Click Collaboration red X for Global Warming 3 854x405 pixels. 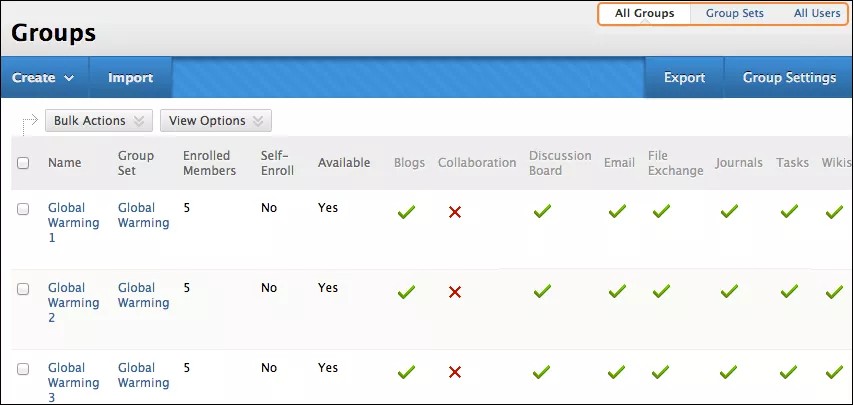coord(455,372)
